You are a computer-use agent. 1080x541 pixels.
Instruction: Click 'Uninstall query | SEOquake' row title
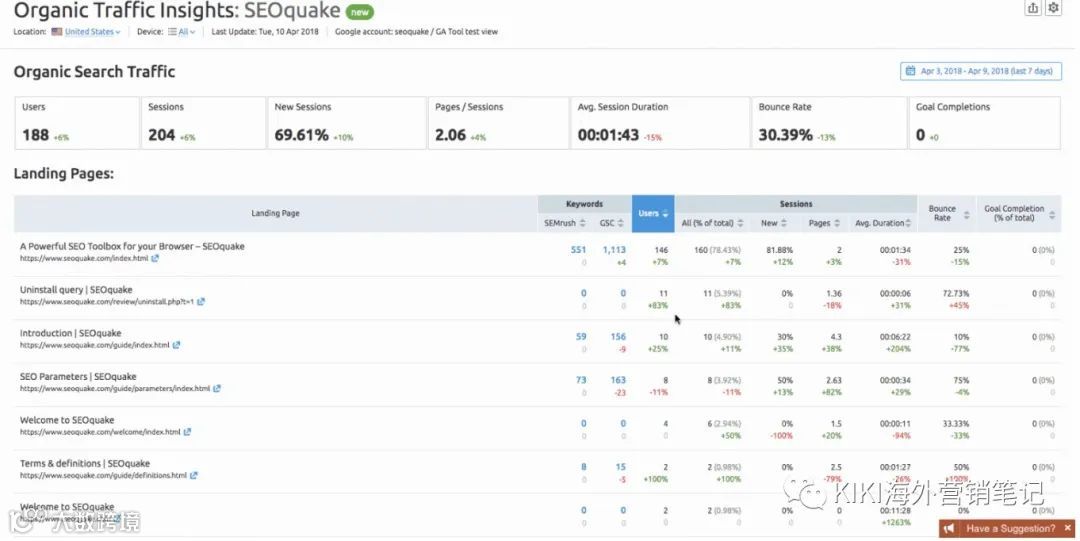[x=76, y=289]
